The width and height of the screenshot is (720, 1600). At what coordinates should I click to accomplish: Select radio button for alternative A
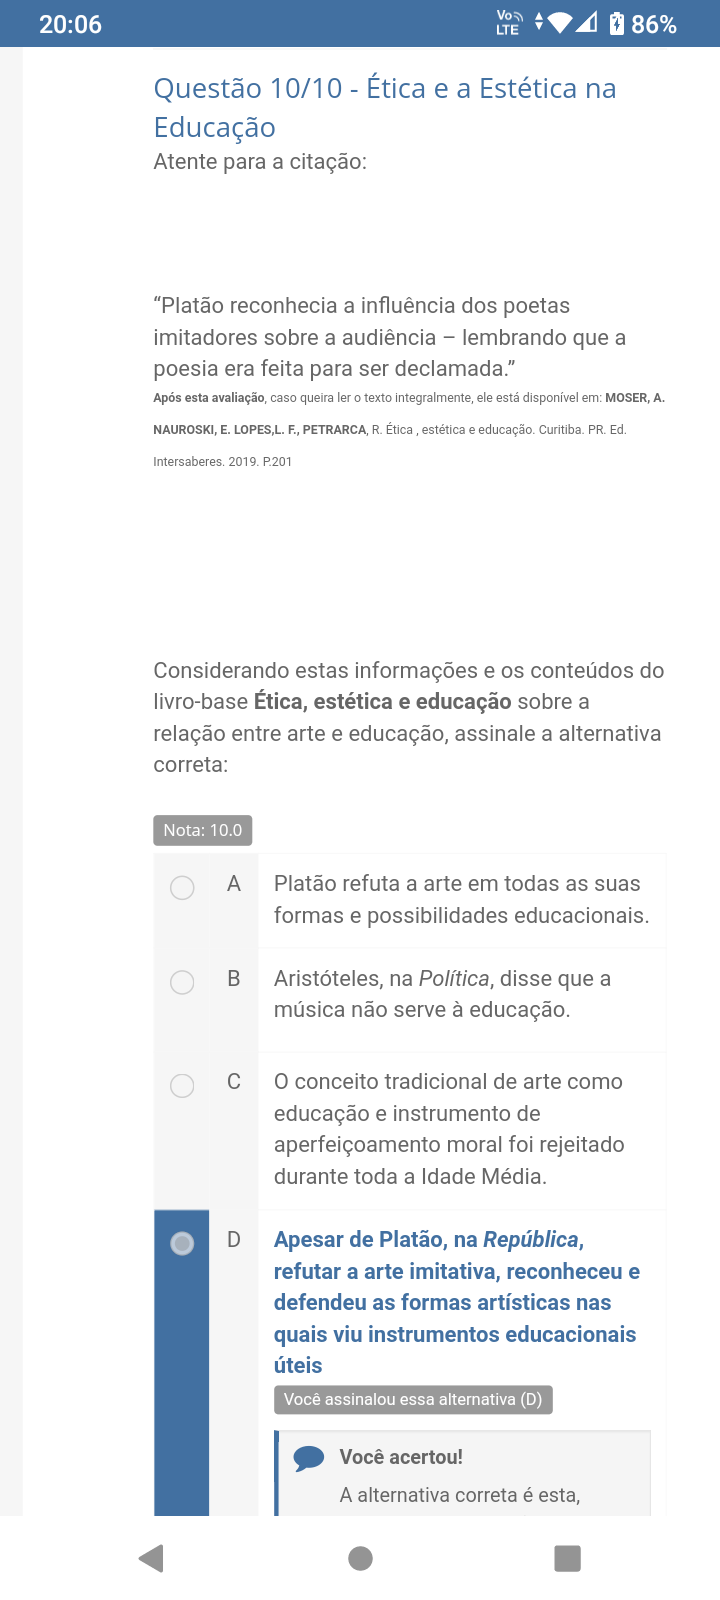point(182,887)
